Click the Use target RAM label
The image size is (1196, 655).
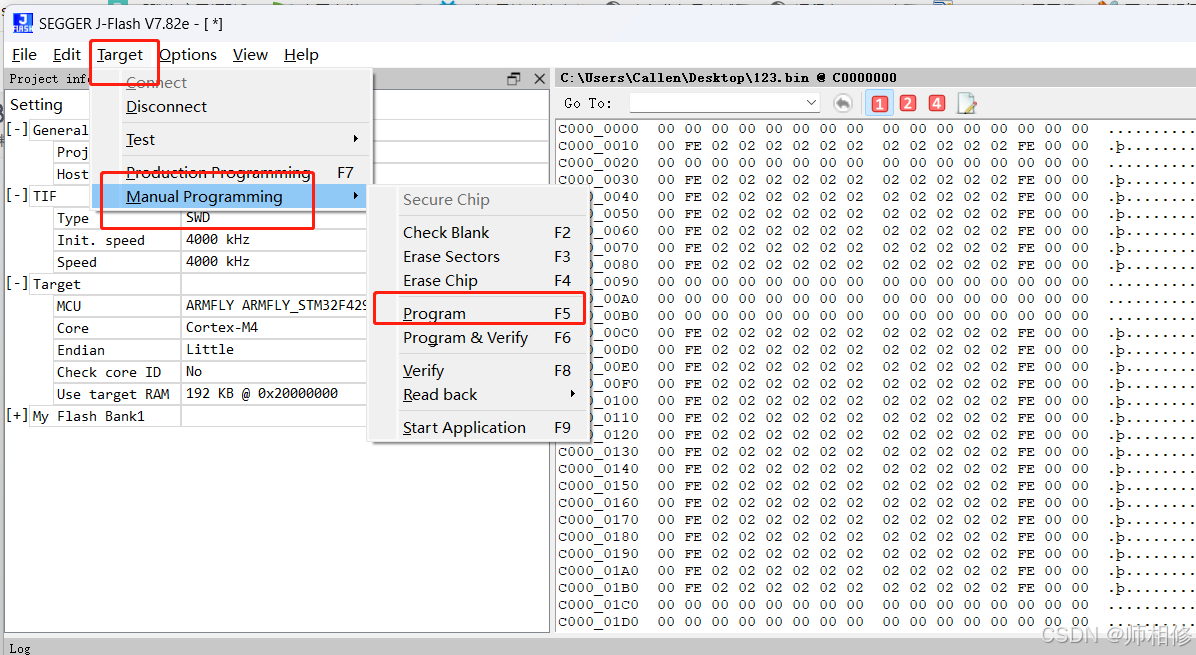(113, 394)
